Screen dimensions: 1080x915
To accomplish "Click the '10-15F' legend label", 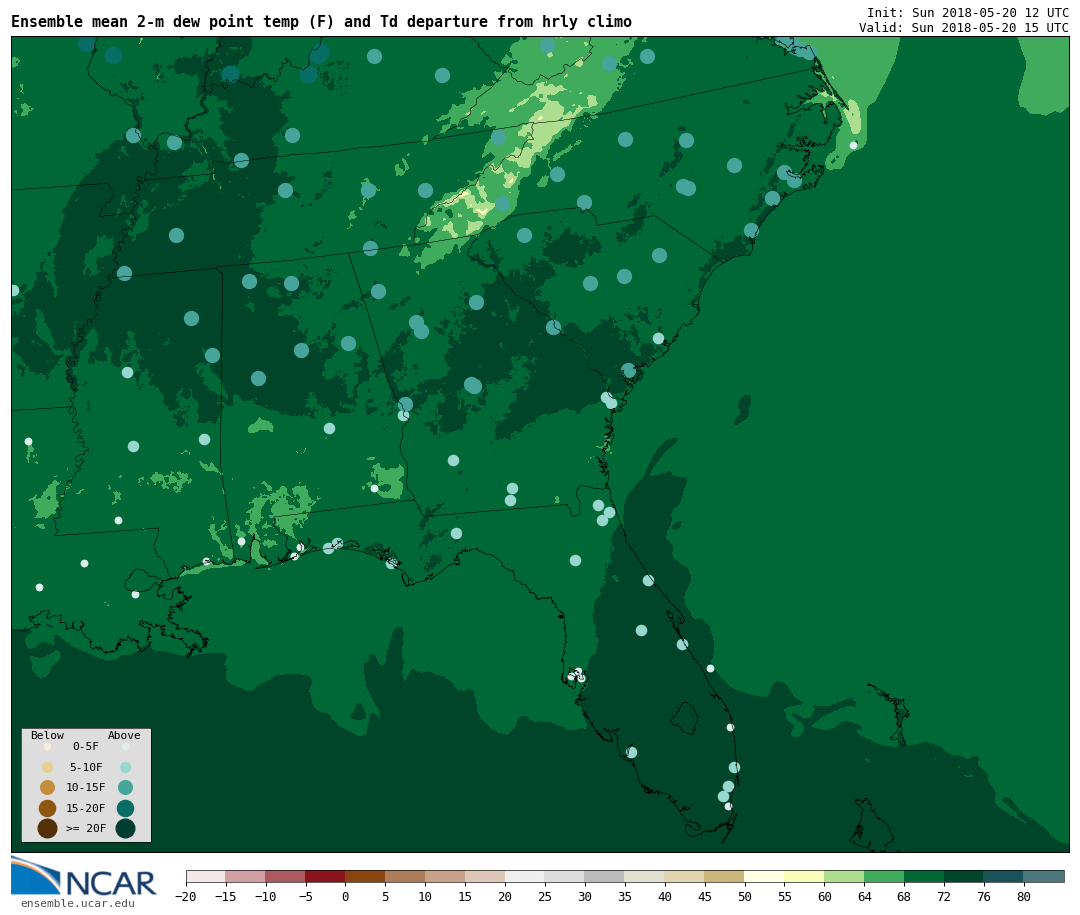I will 86,787.
